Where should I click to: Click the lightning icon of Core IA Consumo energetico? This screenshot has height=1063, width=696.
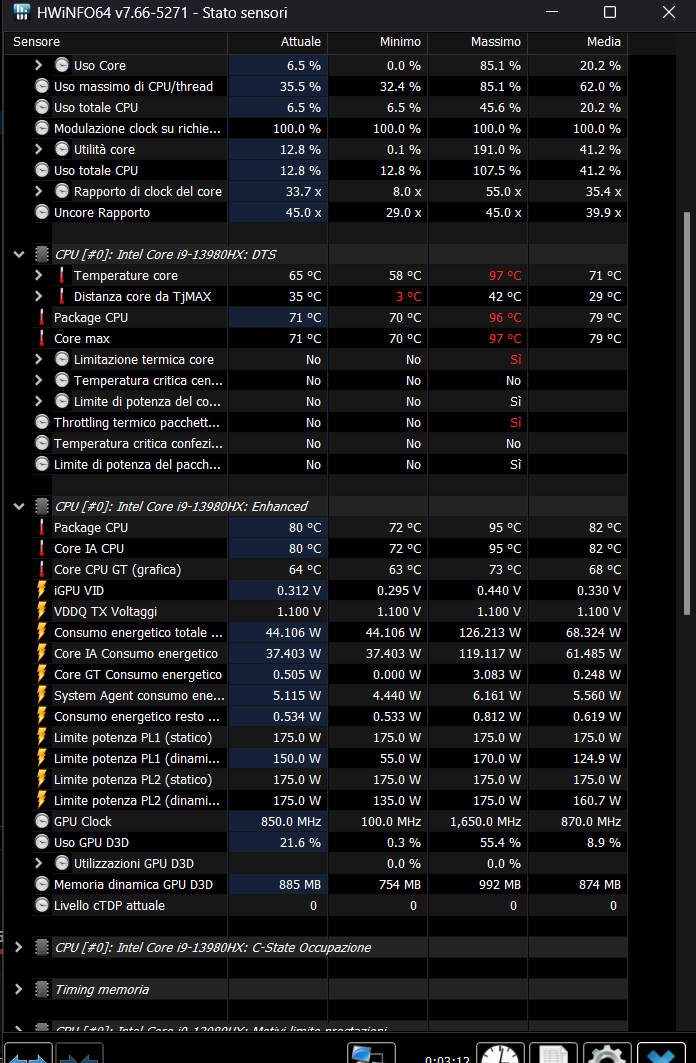(42, 654)
